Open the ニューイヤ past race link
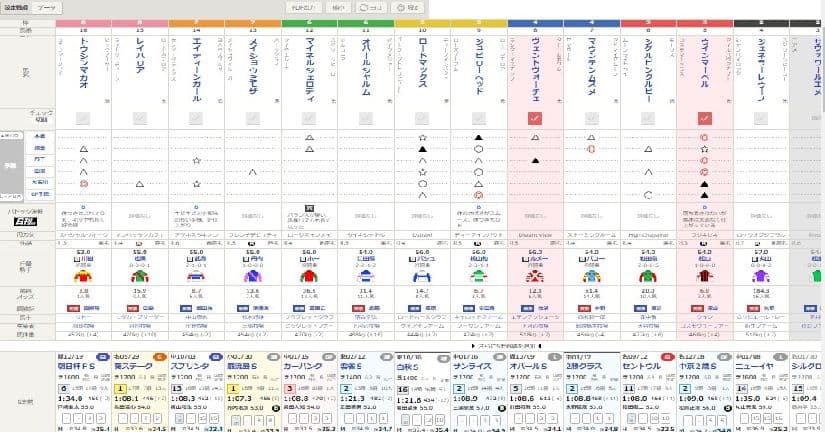Image resolution: width=825 pixels, height=432 pixels. pos(754,366)
